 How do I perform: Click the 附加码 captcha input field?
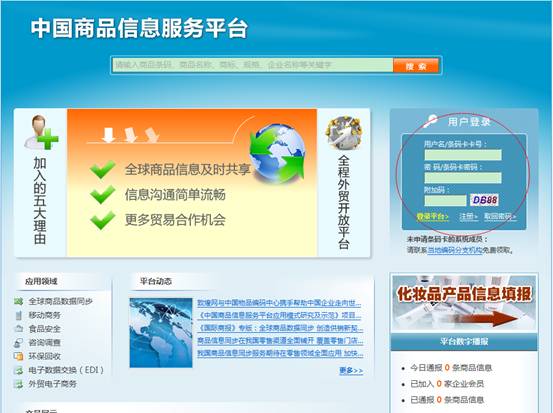pos(445,200)
